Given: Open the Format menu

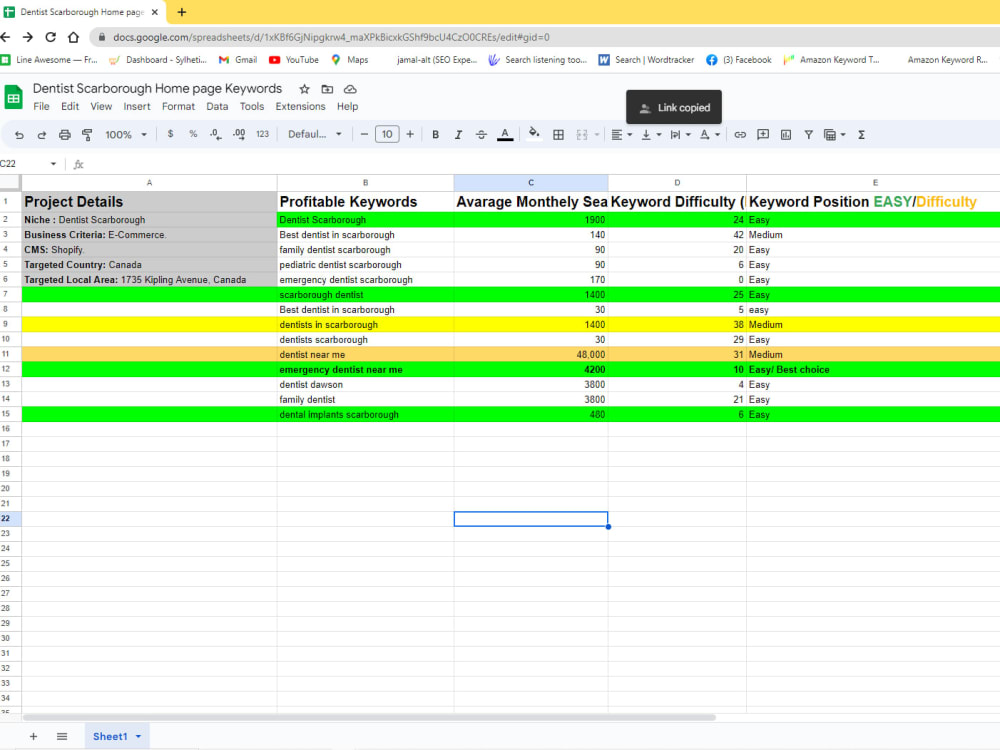Looking at the screenshot, I should (x=179, y=107).
